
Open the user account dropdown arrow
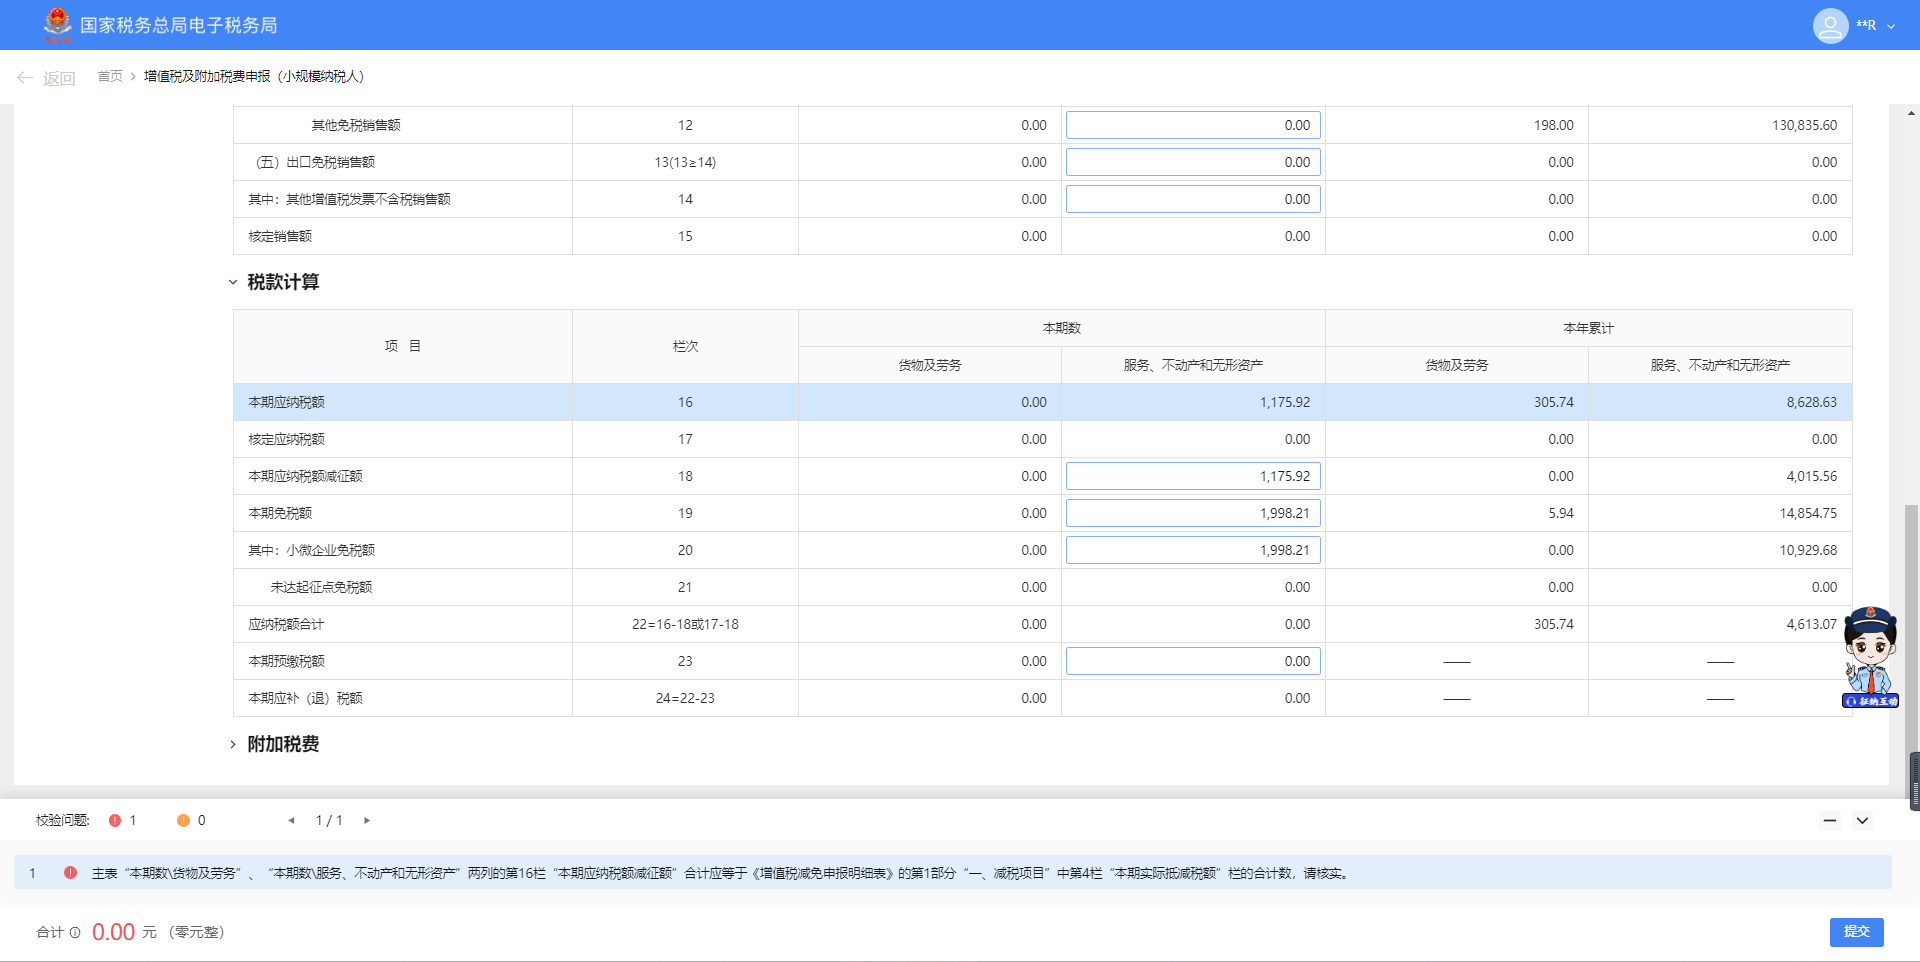coord(1891,26)
